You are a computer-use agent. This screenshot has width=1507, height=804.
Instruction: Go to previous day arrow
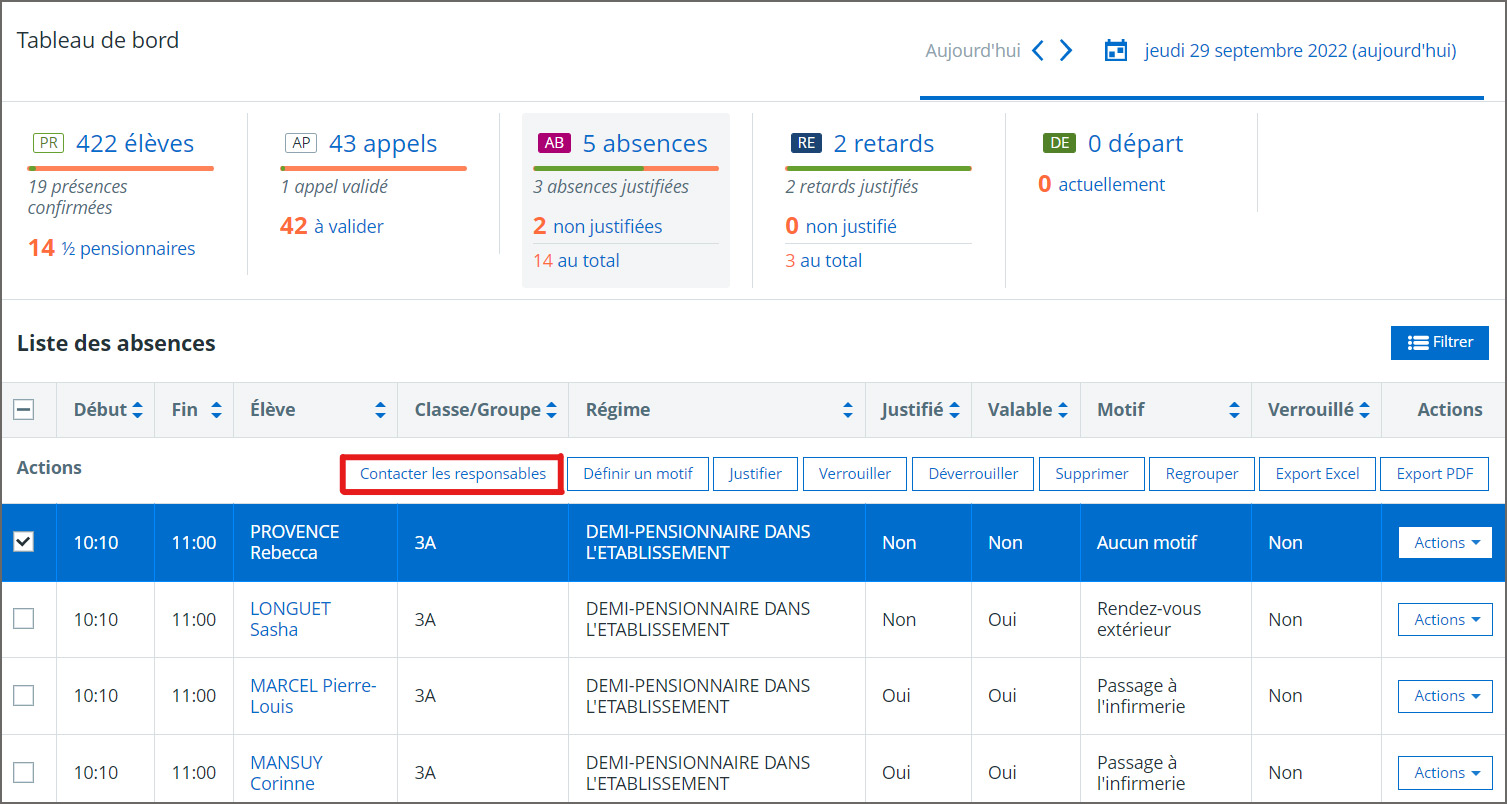pos(1038,50)
